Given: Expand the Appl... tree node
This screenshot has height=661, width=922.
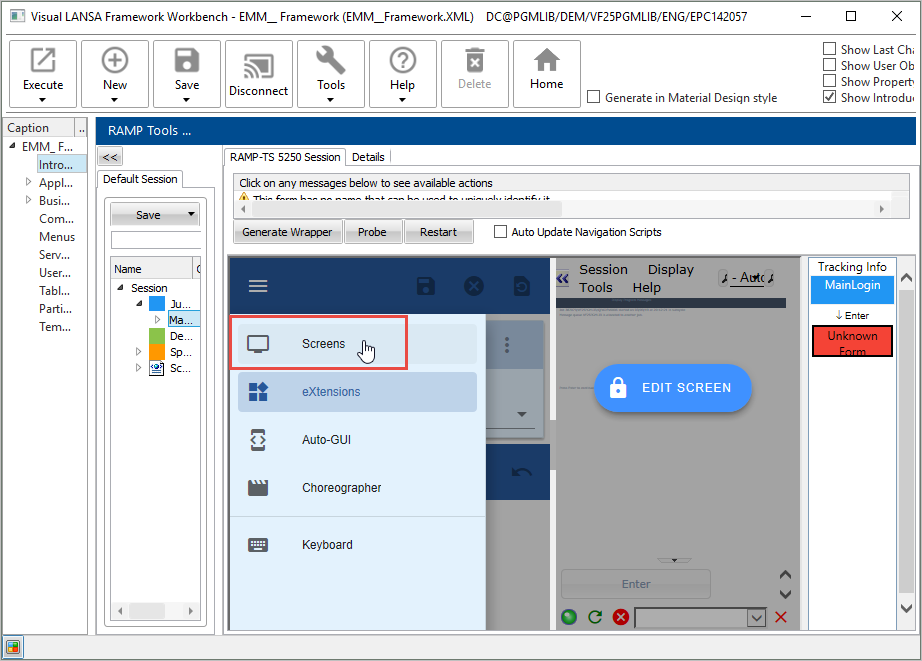Looking at the screenshot, I should [28, 182].
